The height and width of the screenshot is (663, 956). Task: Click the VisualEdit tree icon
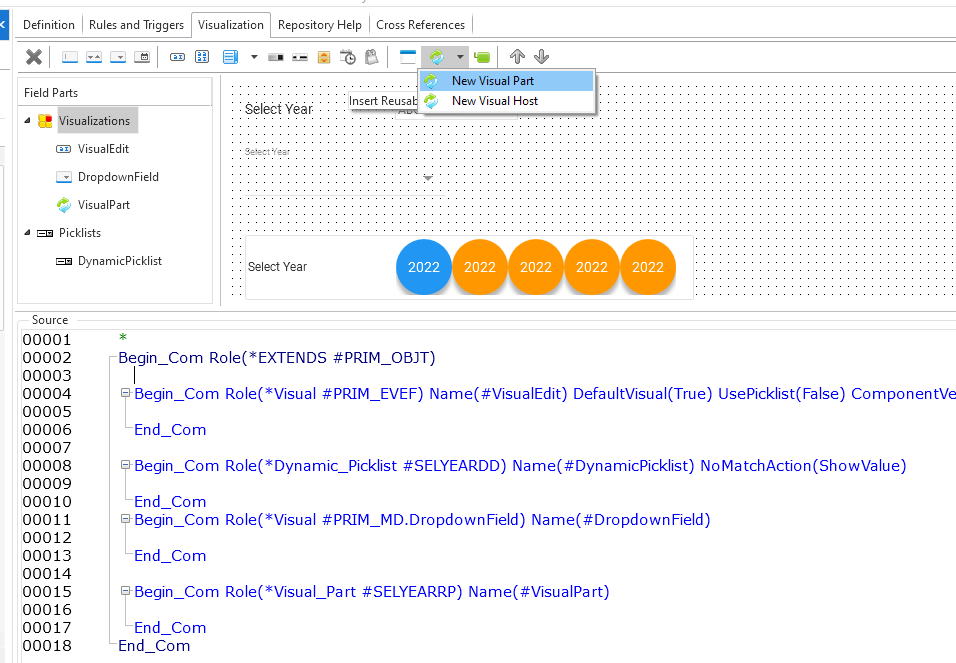(64, 149)
